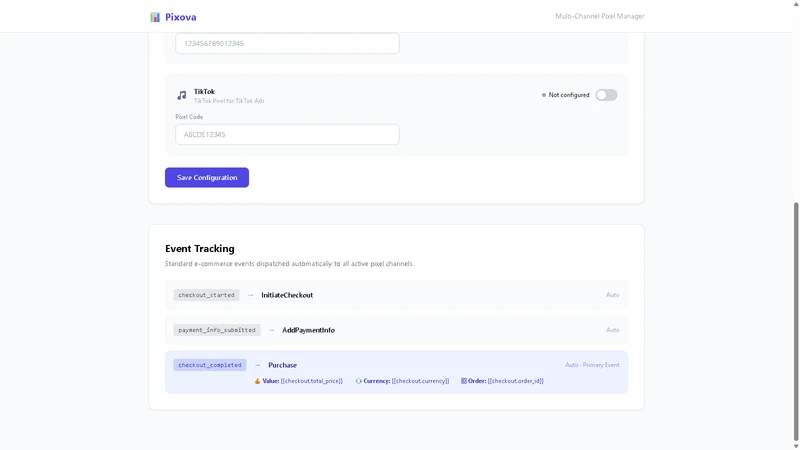Click the TikTok Pixel Code input field
This screenshot has width=800, height=450.
[287, 135]
